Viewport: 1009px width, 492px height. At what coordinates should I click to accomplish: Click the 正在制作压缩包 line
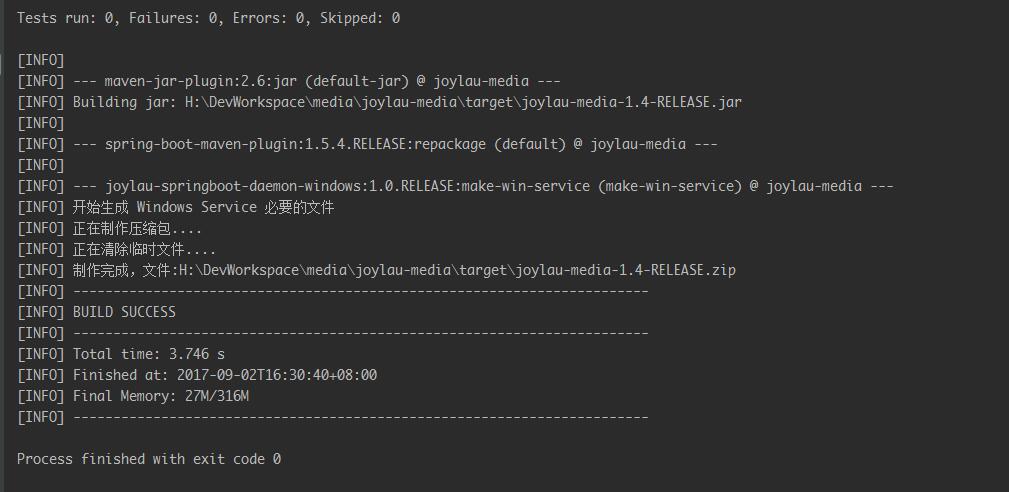109,228
